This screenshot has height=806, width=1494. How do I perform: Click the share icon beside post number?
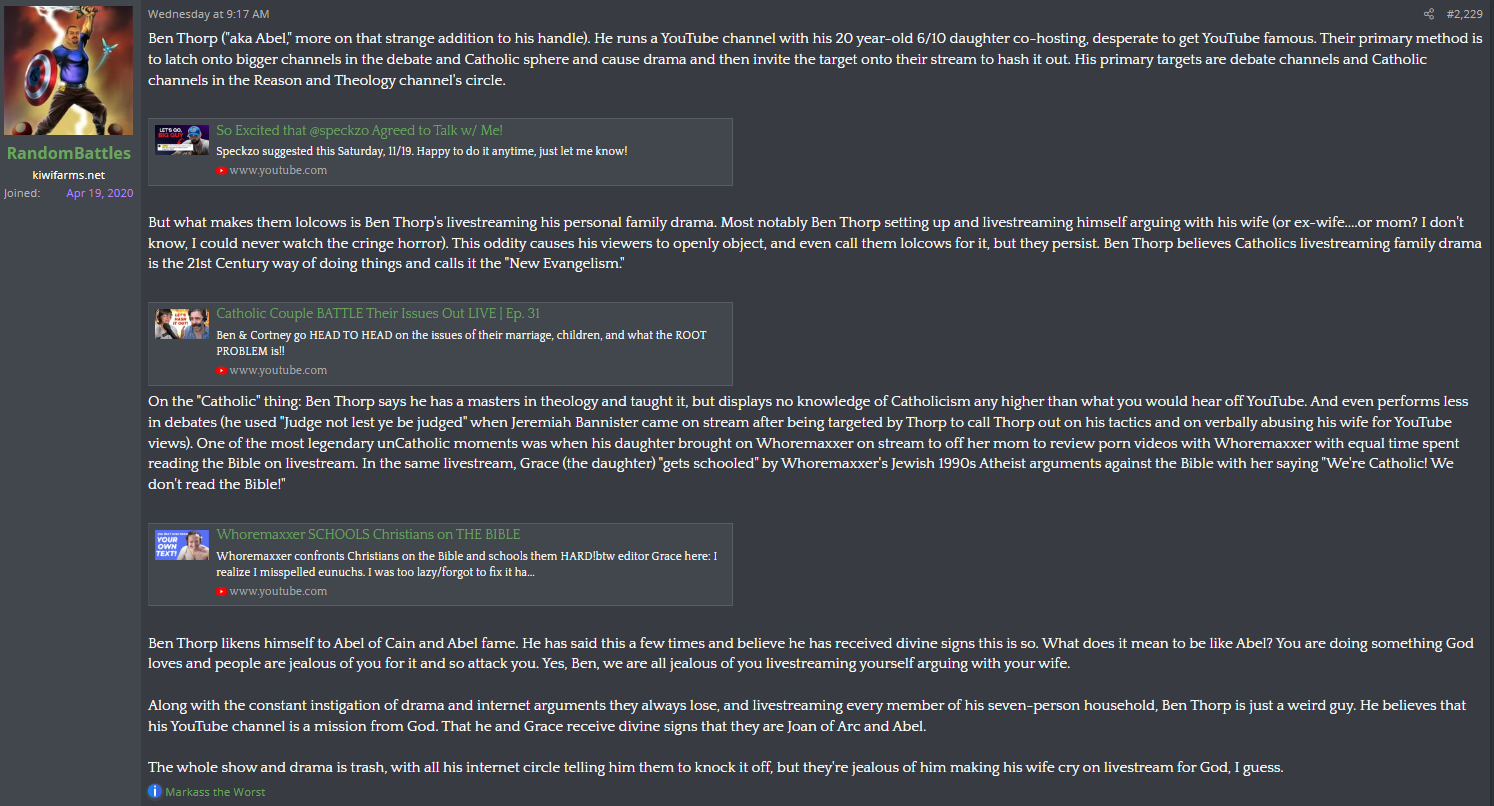1429,14
